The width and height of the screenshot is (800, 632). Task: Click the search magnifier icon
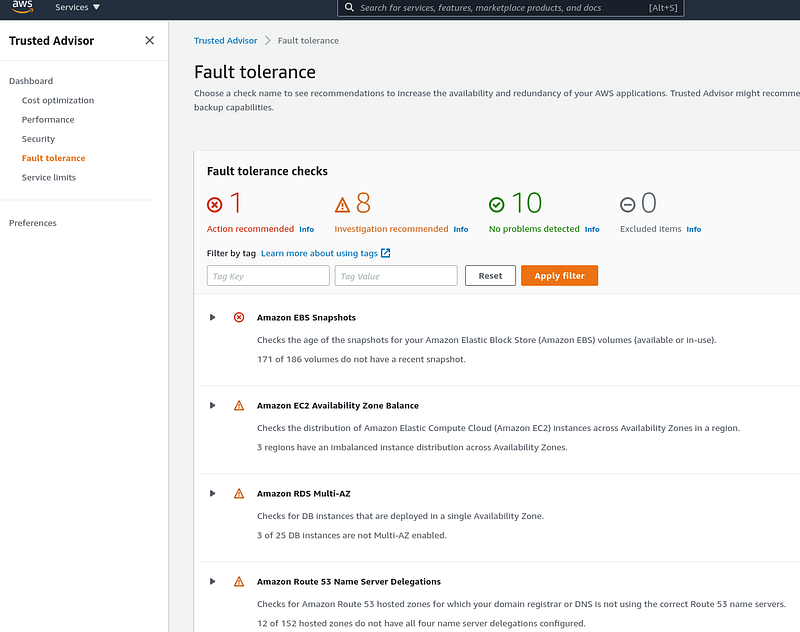[x=349, y=7]
